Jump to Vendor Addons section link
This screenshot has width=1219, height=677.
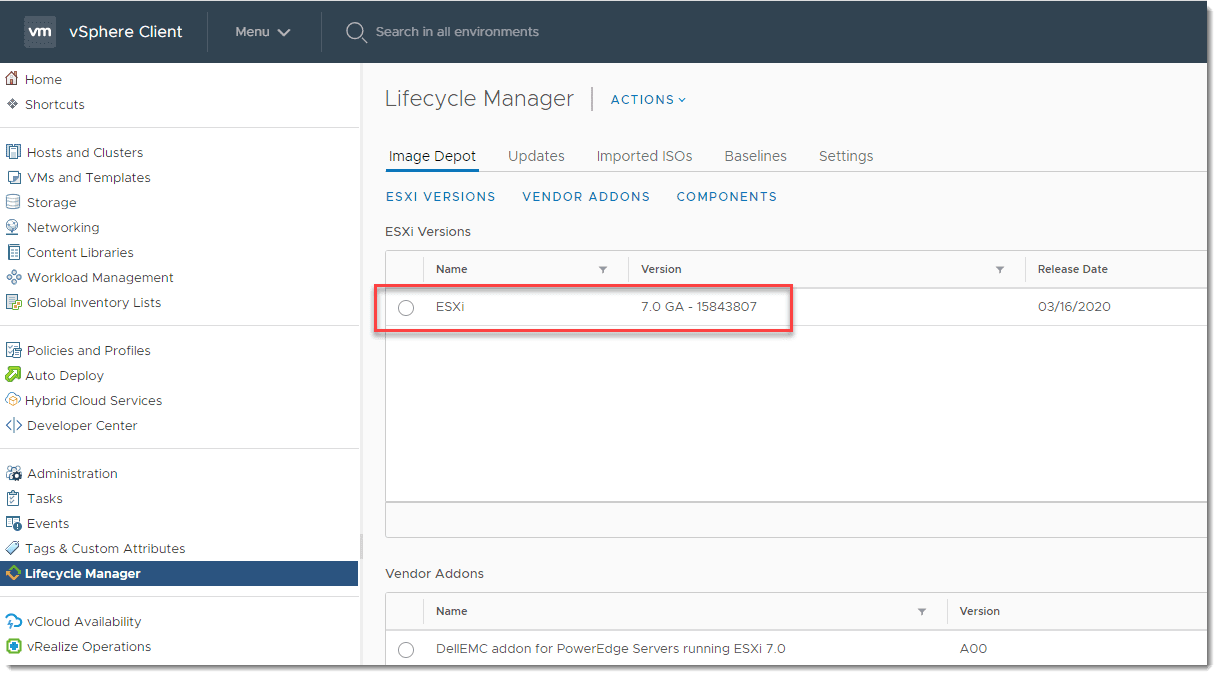pos(586,197)
